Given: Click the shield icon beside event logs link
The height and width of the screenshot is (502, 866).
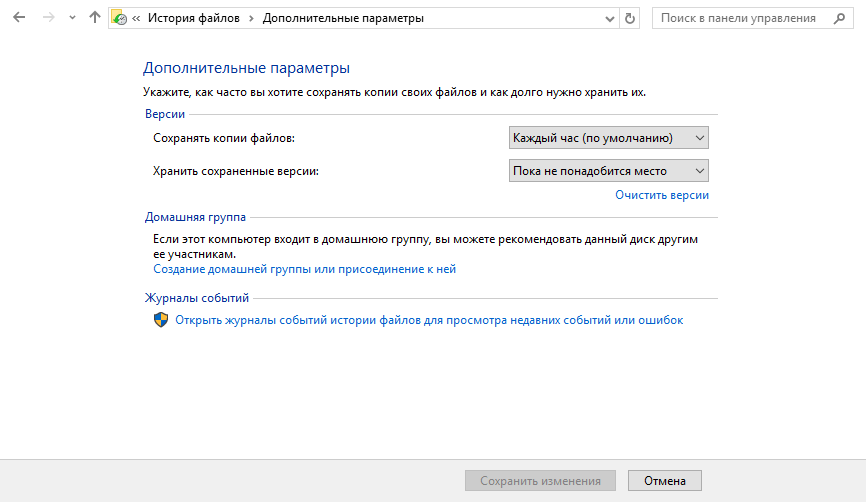Looking at the screenshot, I should pyautogui.click(x=161, y=320).
